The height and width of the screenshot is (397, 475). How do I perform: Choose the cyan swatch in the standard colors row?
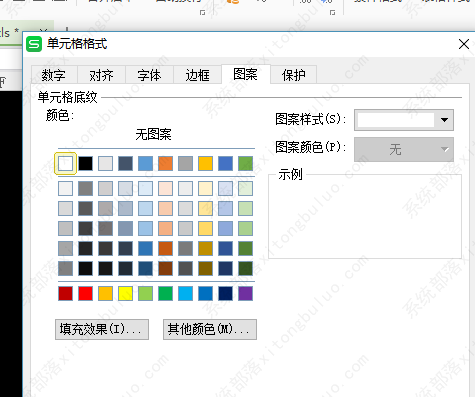[x=185, y=293]
